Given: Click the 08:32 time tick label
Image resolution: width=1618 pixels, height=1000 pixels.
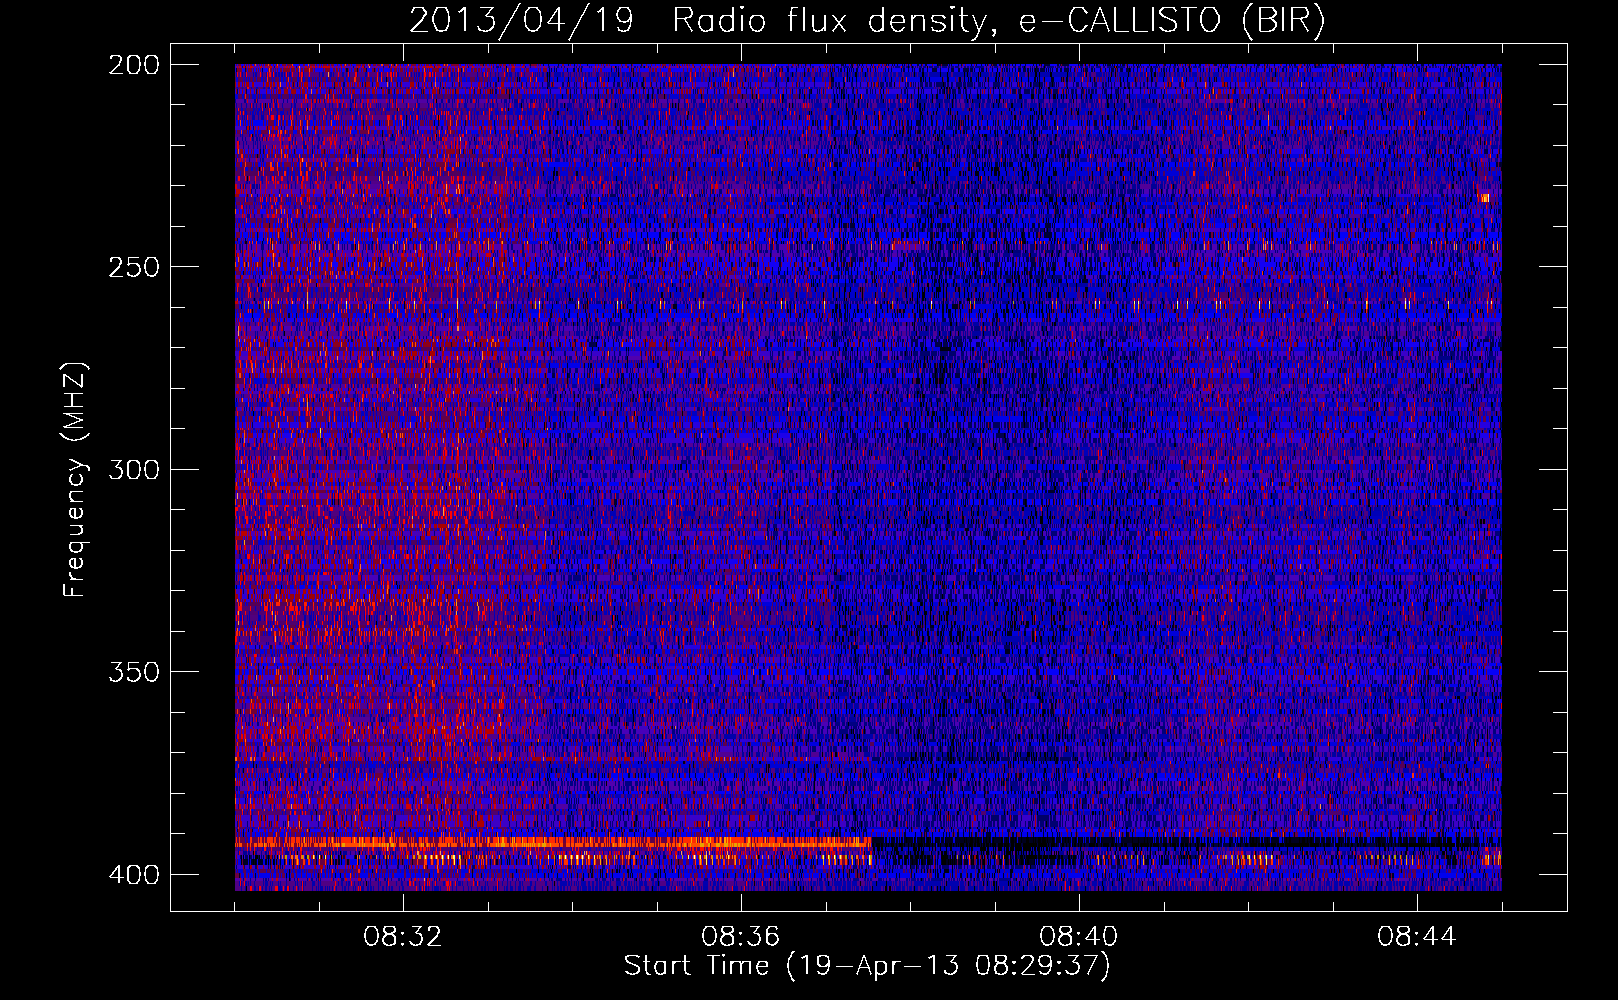Looking at the screenshot, I should (403, 937).
